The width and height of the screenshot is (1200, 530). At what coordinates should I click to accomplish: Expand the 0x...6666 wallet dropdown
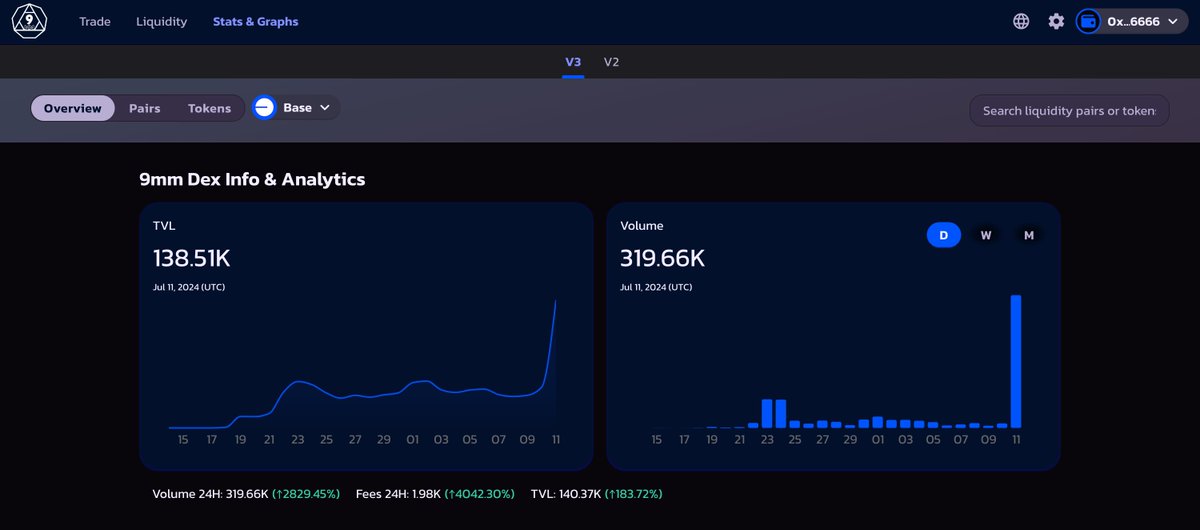pos(1134,21)
